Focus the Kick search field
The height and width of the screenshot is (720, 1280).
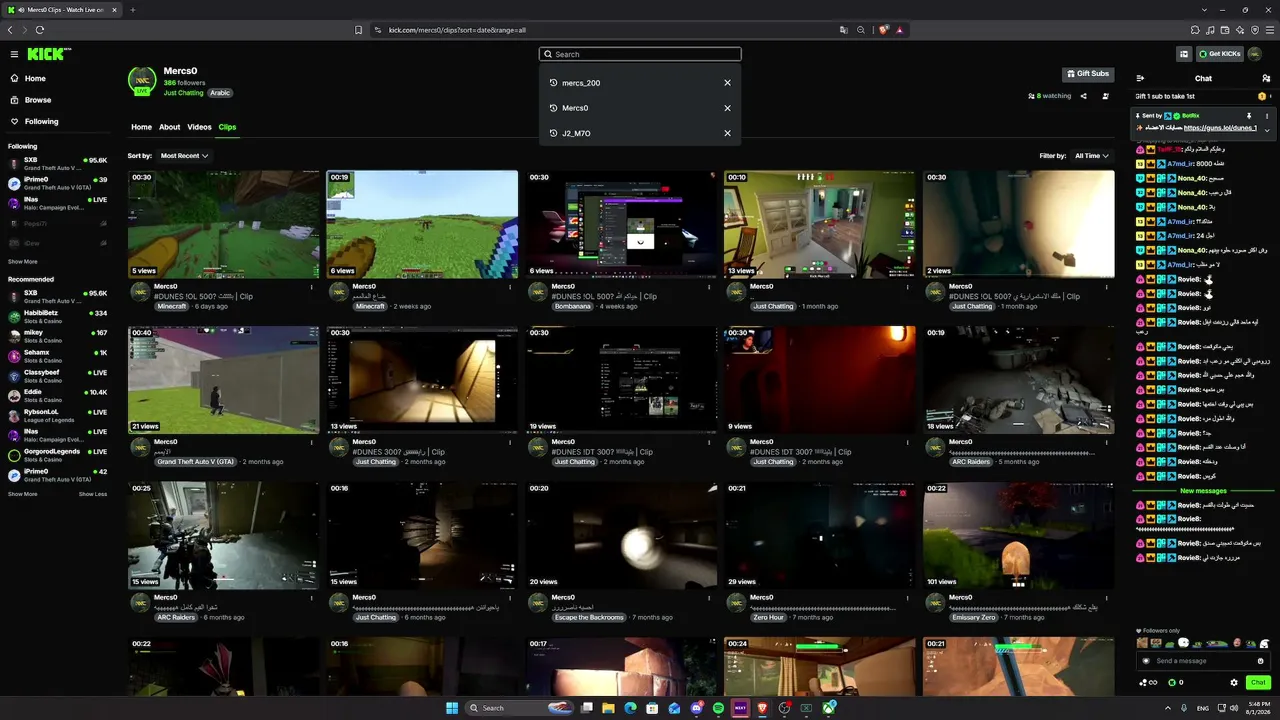pyautogui.click(x=640, y=54)
